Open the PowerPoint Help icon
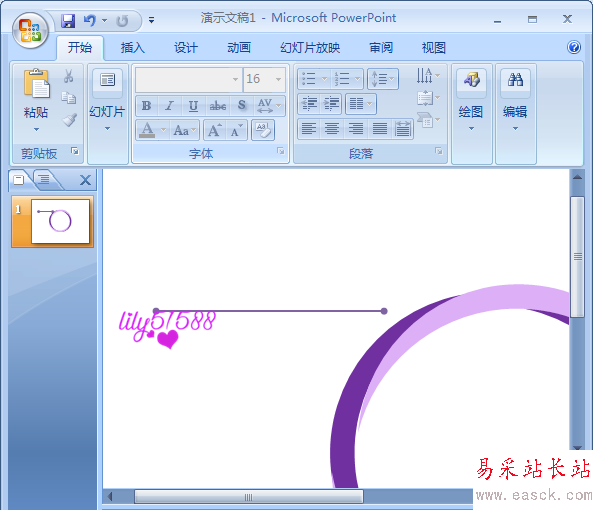This screenshot has width=593, height=510. point(573,47)
